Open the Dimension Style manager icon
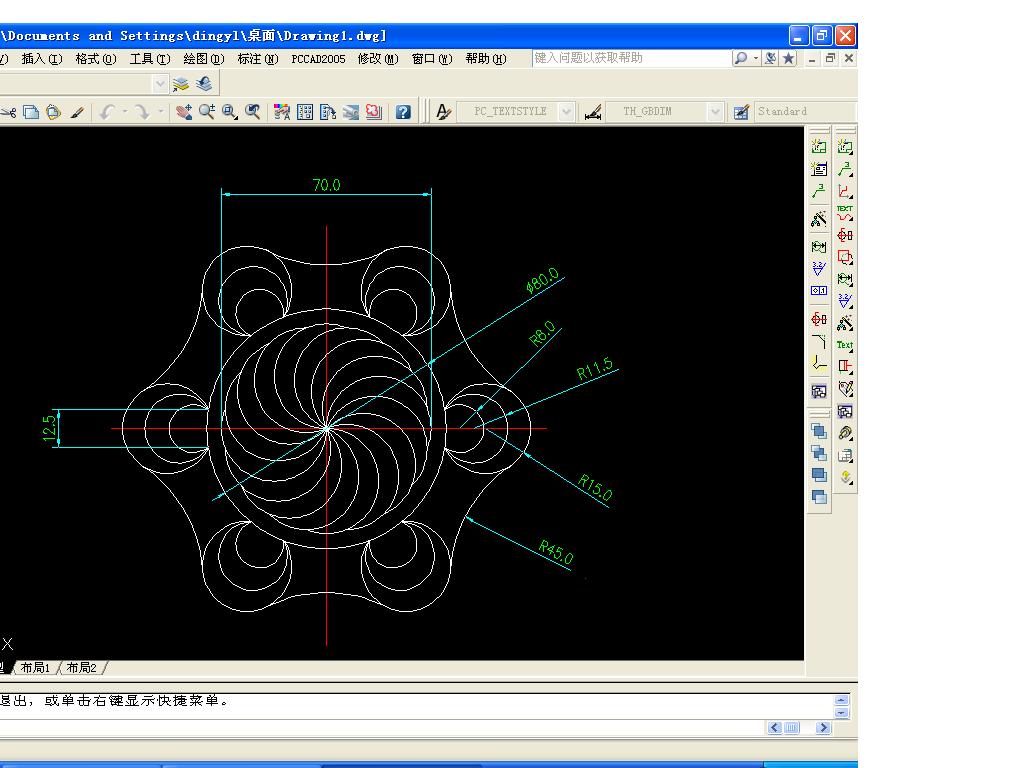The height and width of the screenshot is (768, 1024). click(593, 112)
